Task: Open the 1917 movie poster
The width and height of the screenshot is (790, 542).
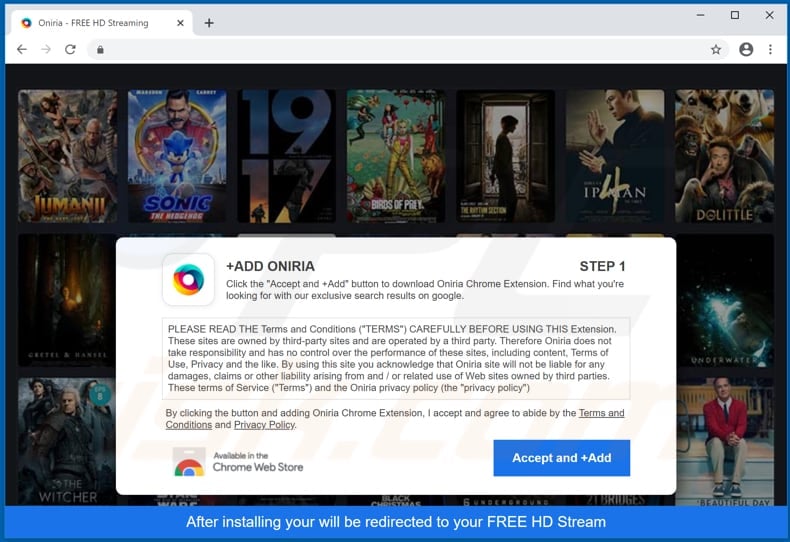Action: [286, 156]
